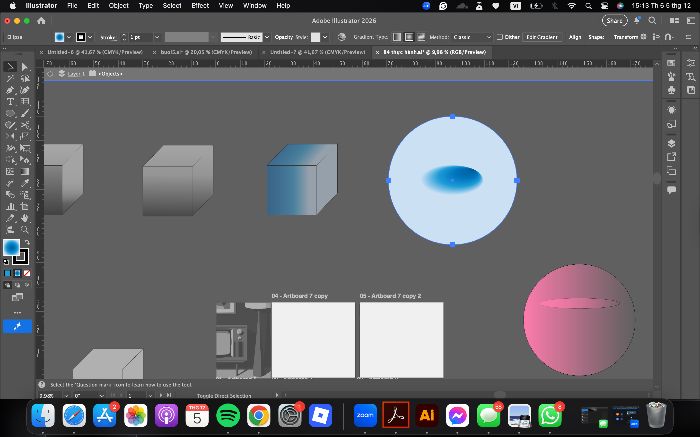The height and width of the screenshot is (437, 700).
Task: Open the Comments panel icon
Action: (671, 190)
